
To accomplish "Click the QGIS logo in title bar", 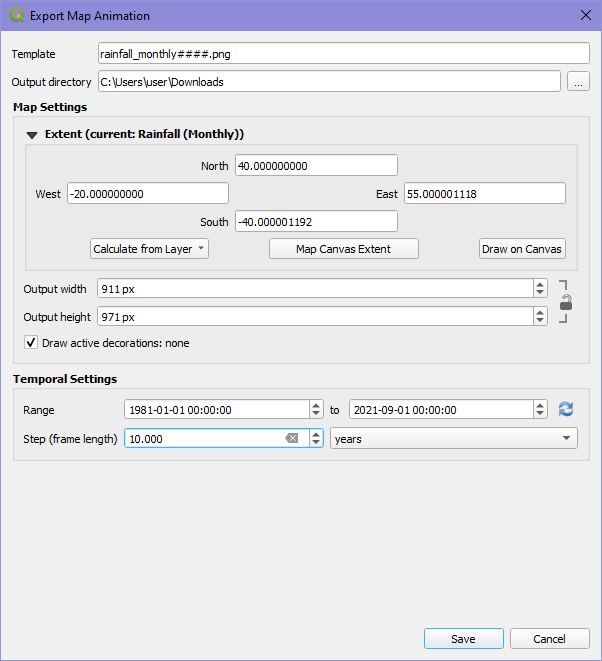I will point(17,16).
